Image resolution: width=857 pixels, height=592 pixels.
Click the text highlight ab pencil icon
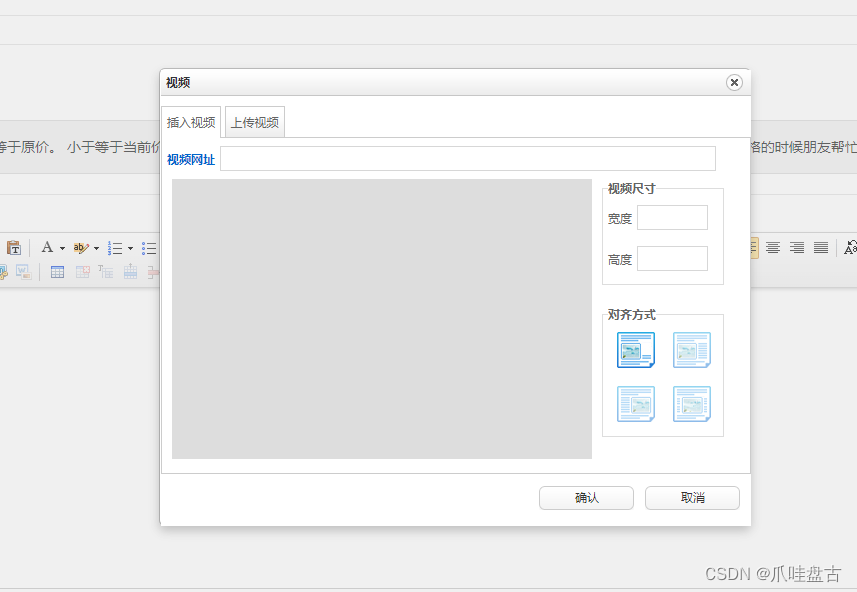click(x=81, y=248)
